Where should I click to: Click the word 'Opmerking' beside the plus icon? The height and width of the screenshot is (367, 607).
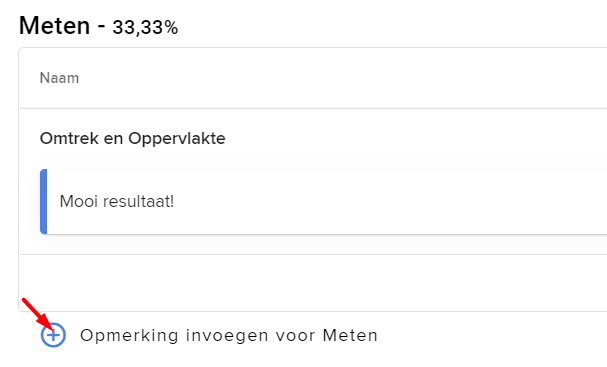pos(129,336)
